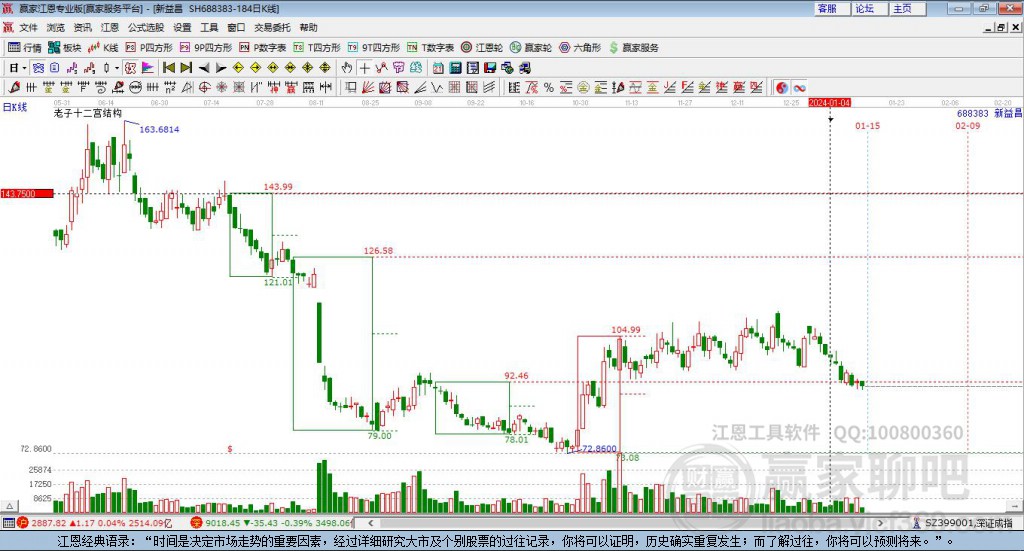Viewport: 1024px width, 551px height.
Task: Open the 9T四方形 time square
Action: pos(374,48)
